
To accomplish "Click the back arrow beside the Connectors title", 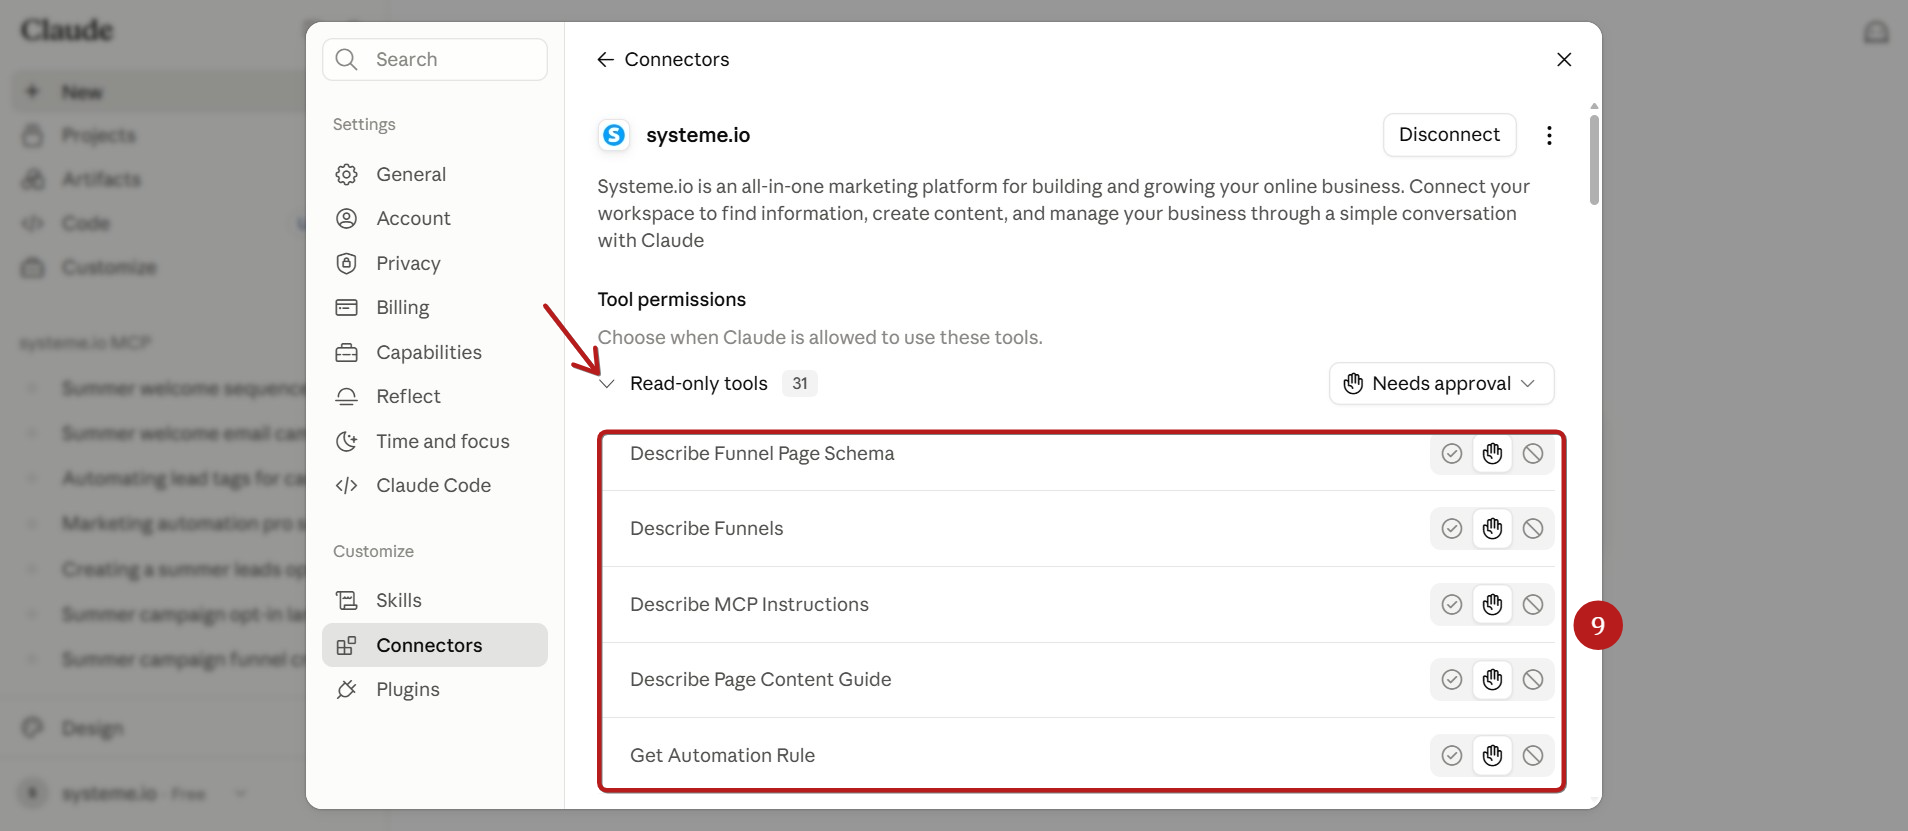I will tap(605, 60).
